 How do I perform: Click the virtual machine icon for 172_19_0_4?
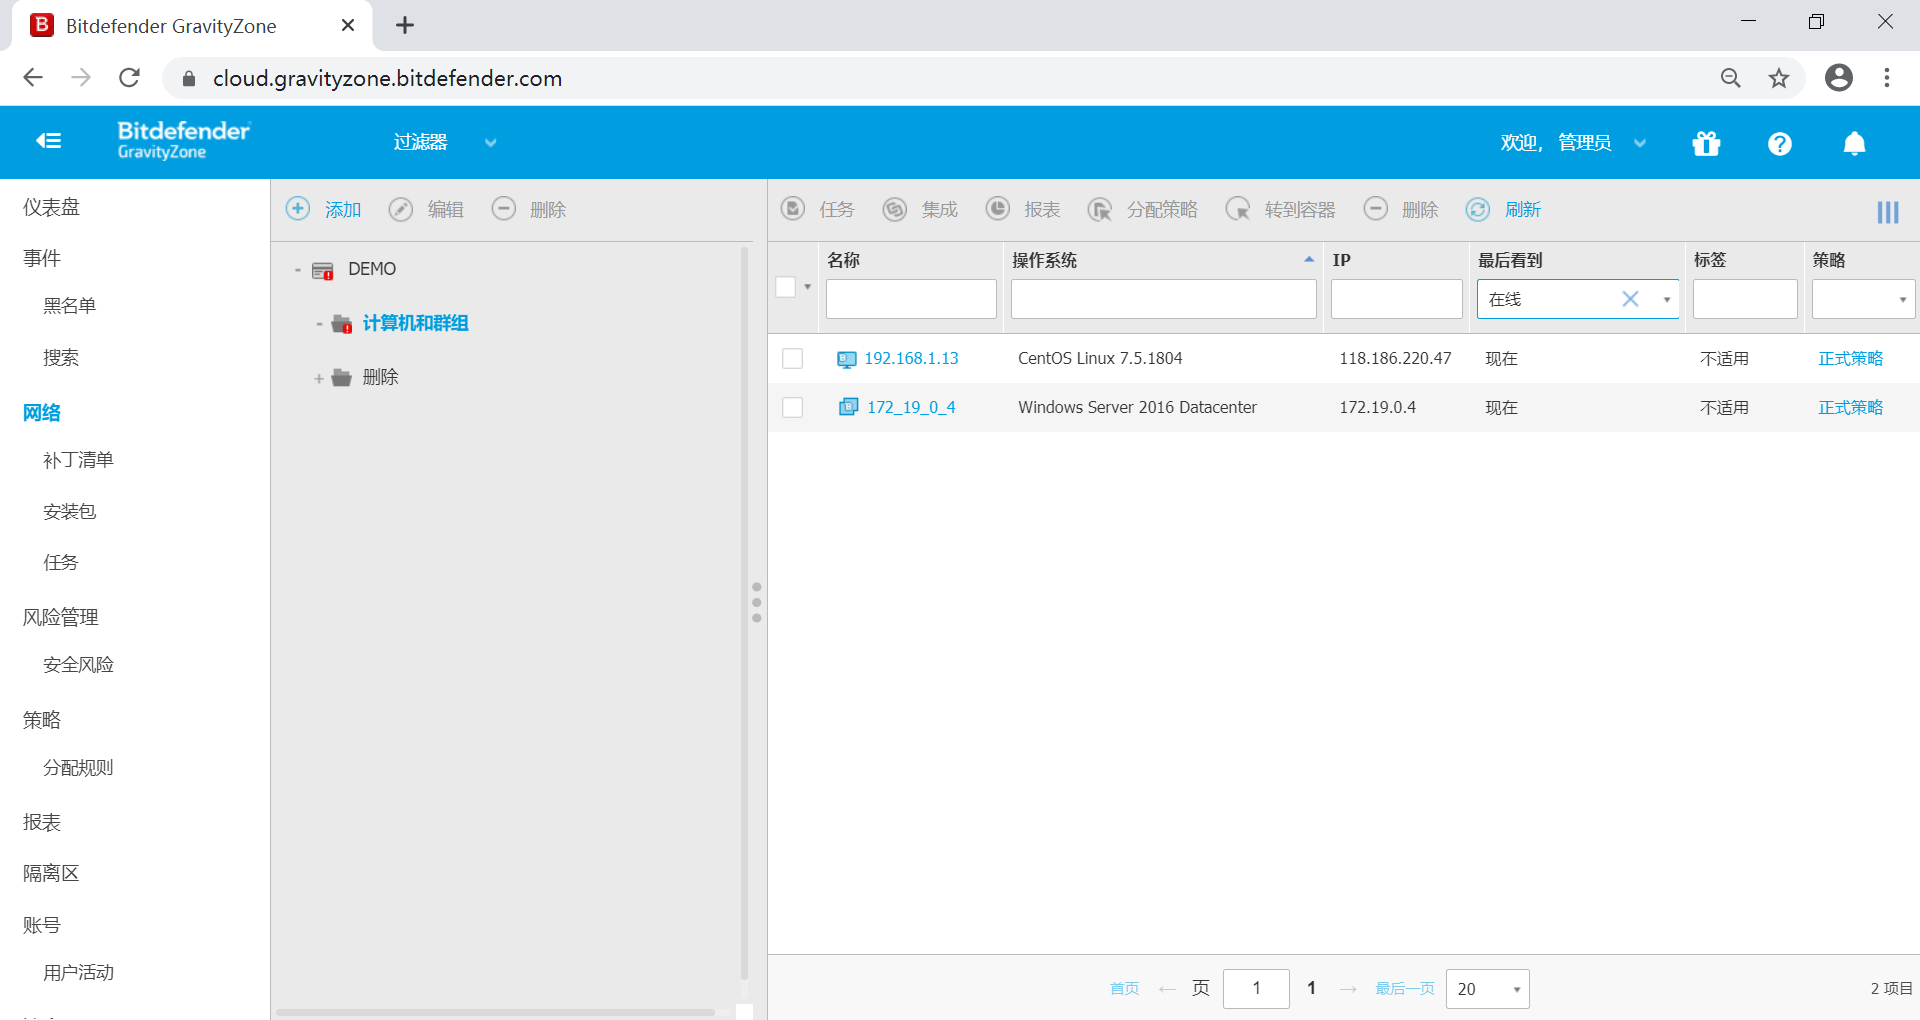click(x=848, y=407)
